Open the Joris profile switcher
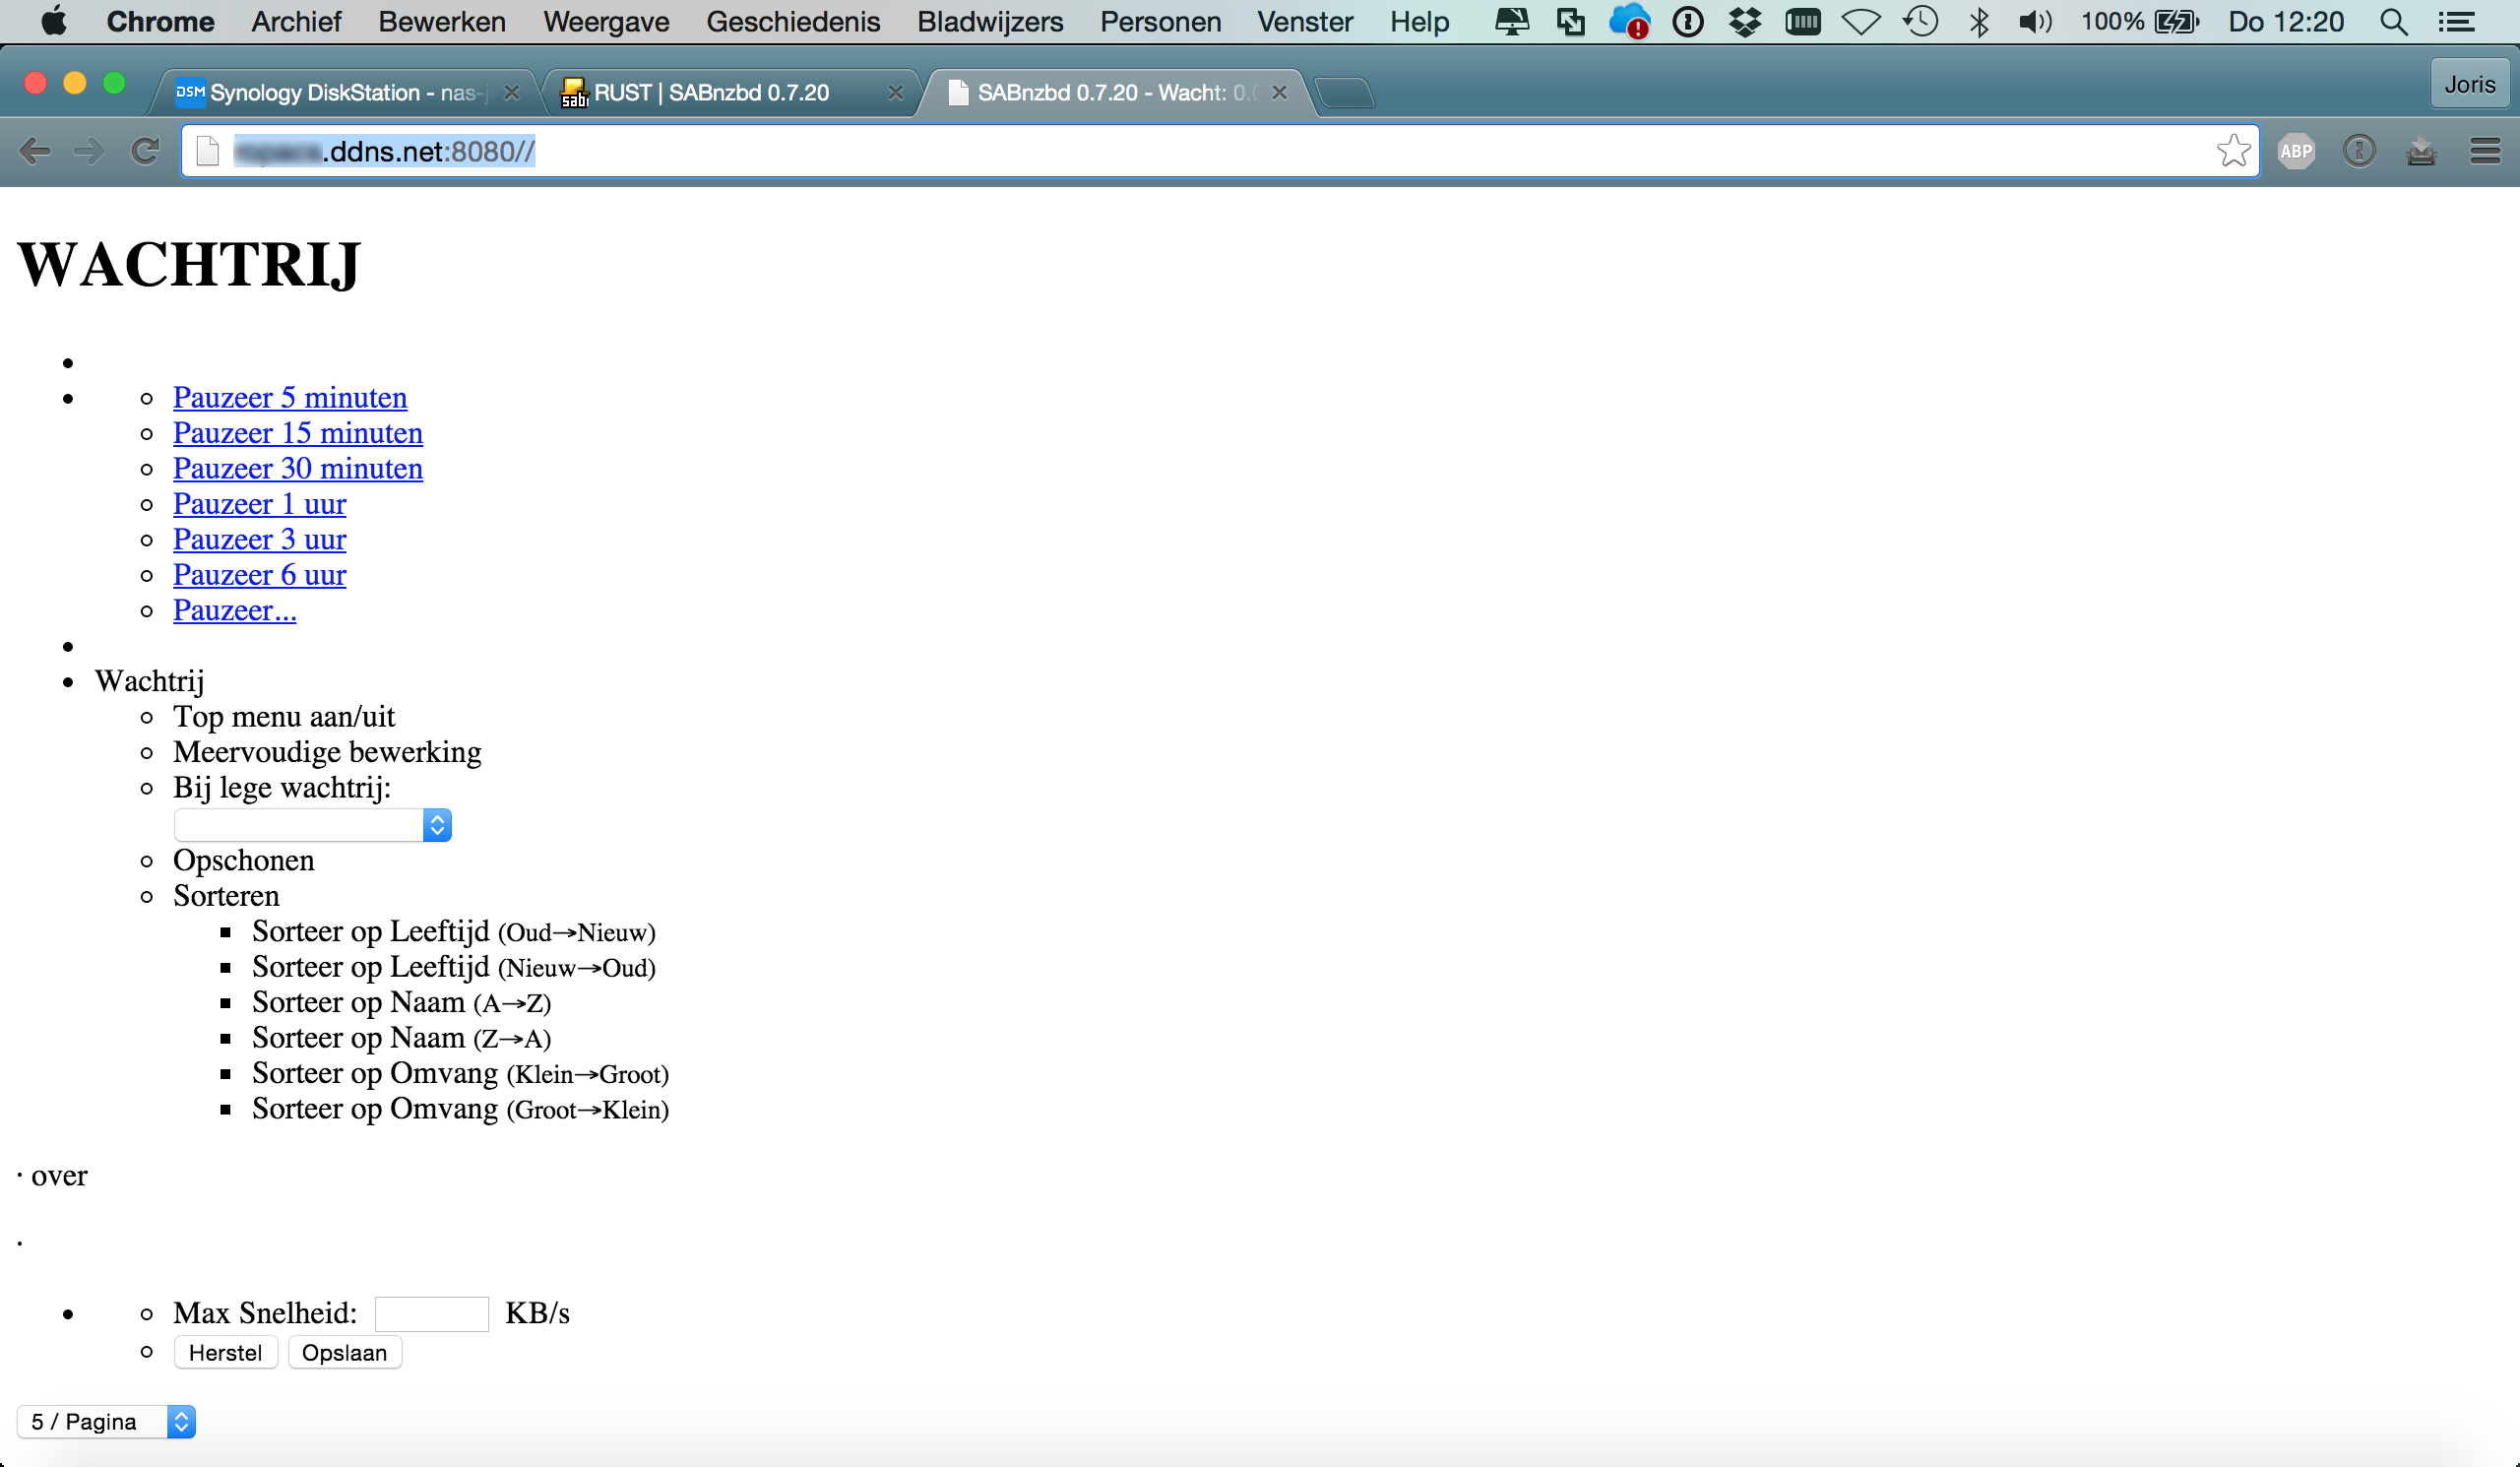Screen dimensions: 2520x1467 click(x=2469, y=84)
